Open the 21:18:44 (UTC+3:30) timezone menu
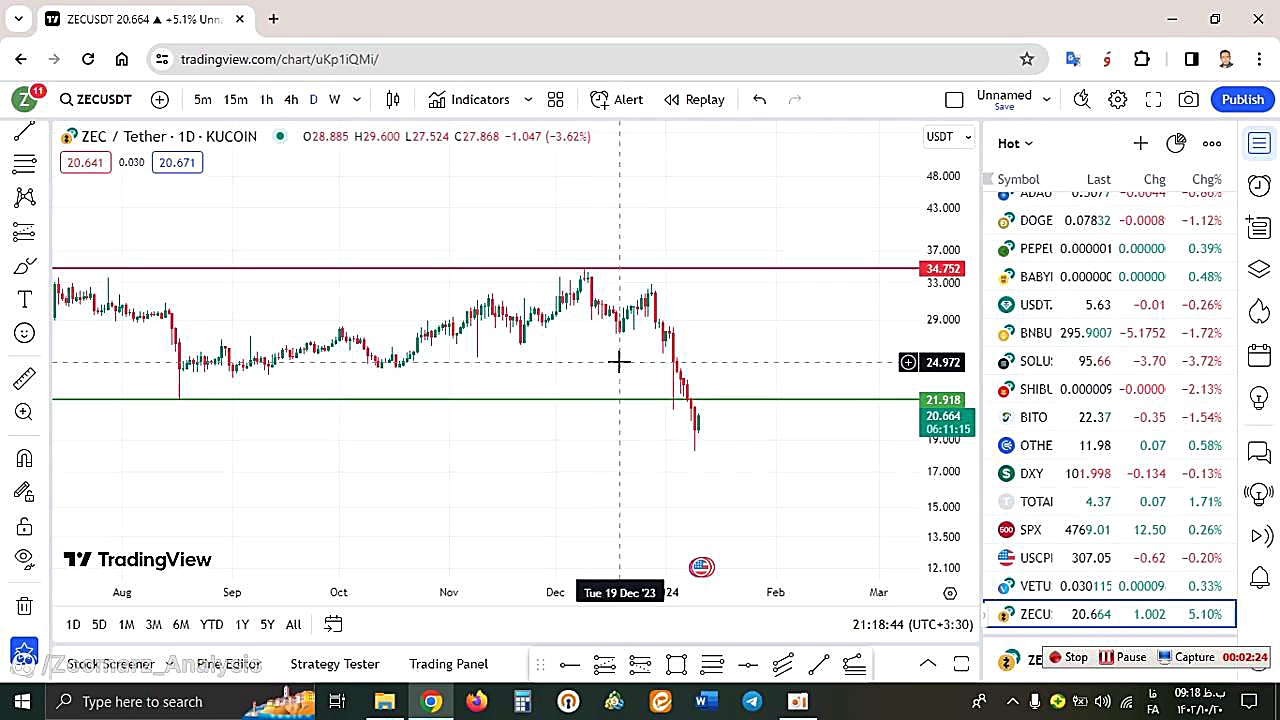 pyautogui.click(x=912, y=624)
